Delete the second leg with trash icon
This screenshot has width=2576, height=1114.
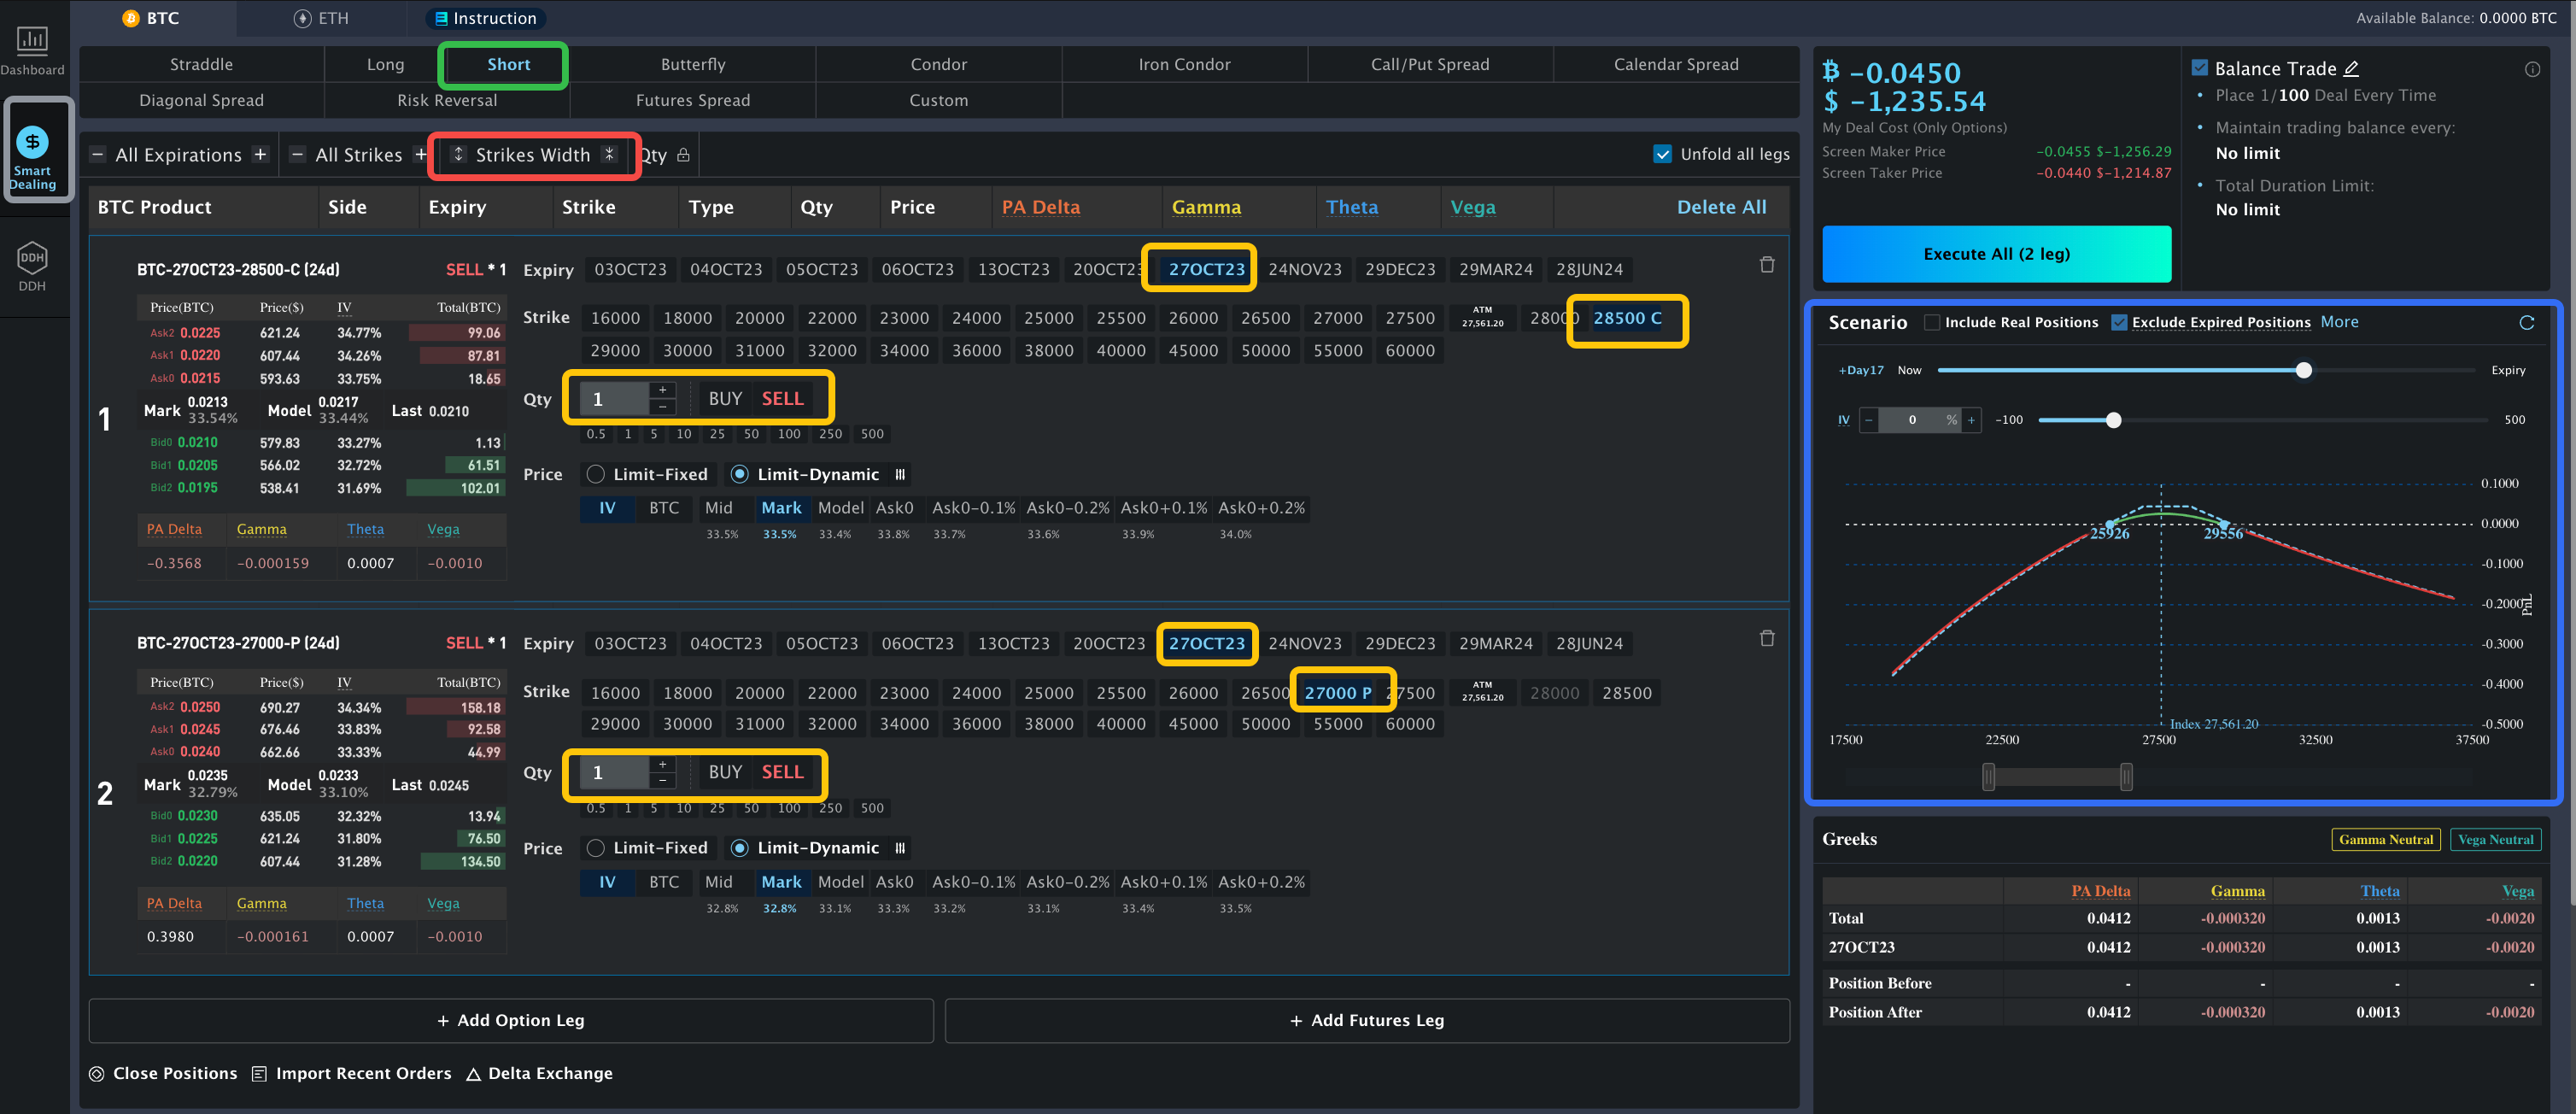tap(1767, 639)
